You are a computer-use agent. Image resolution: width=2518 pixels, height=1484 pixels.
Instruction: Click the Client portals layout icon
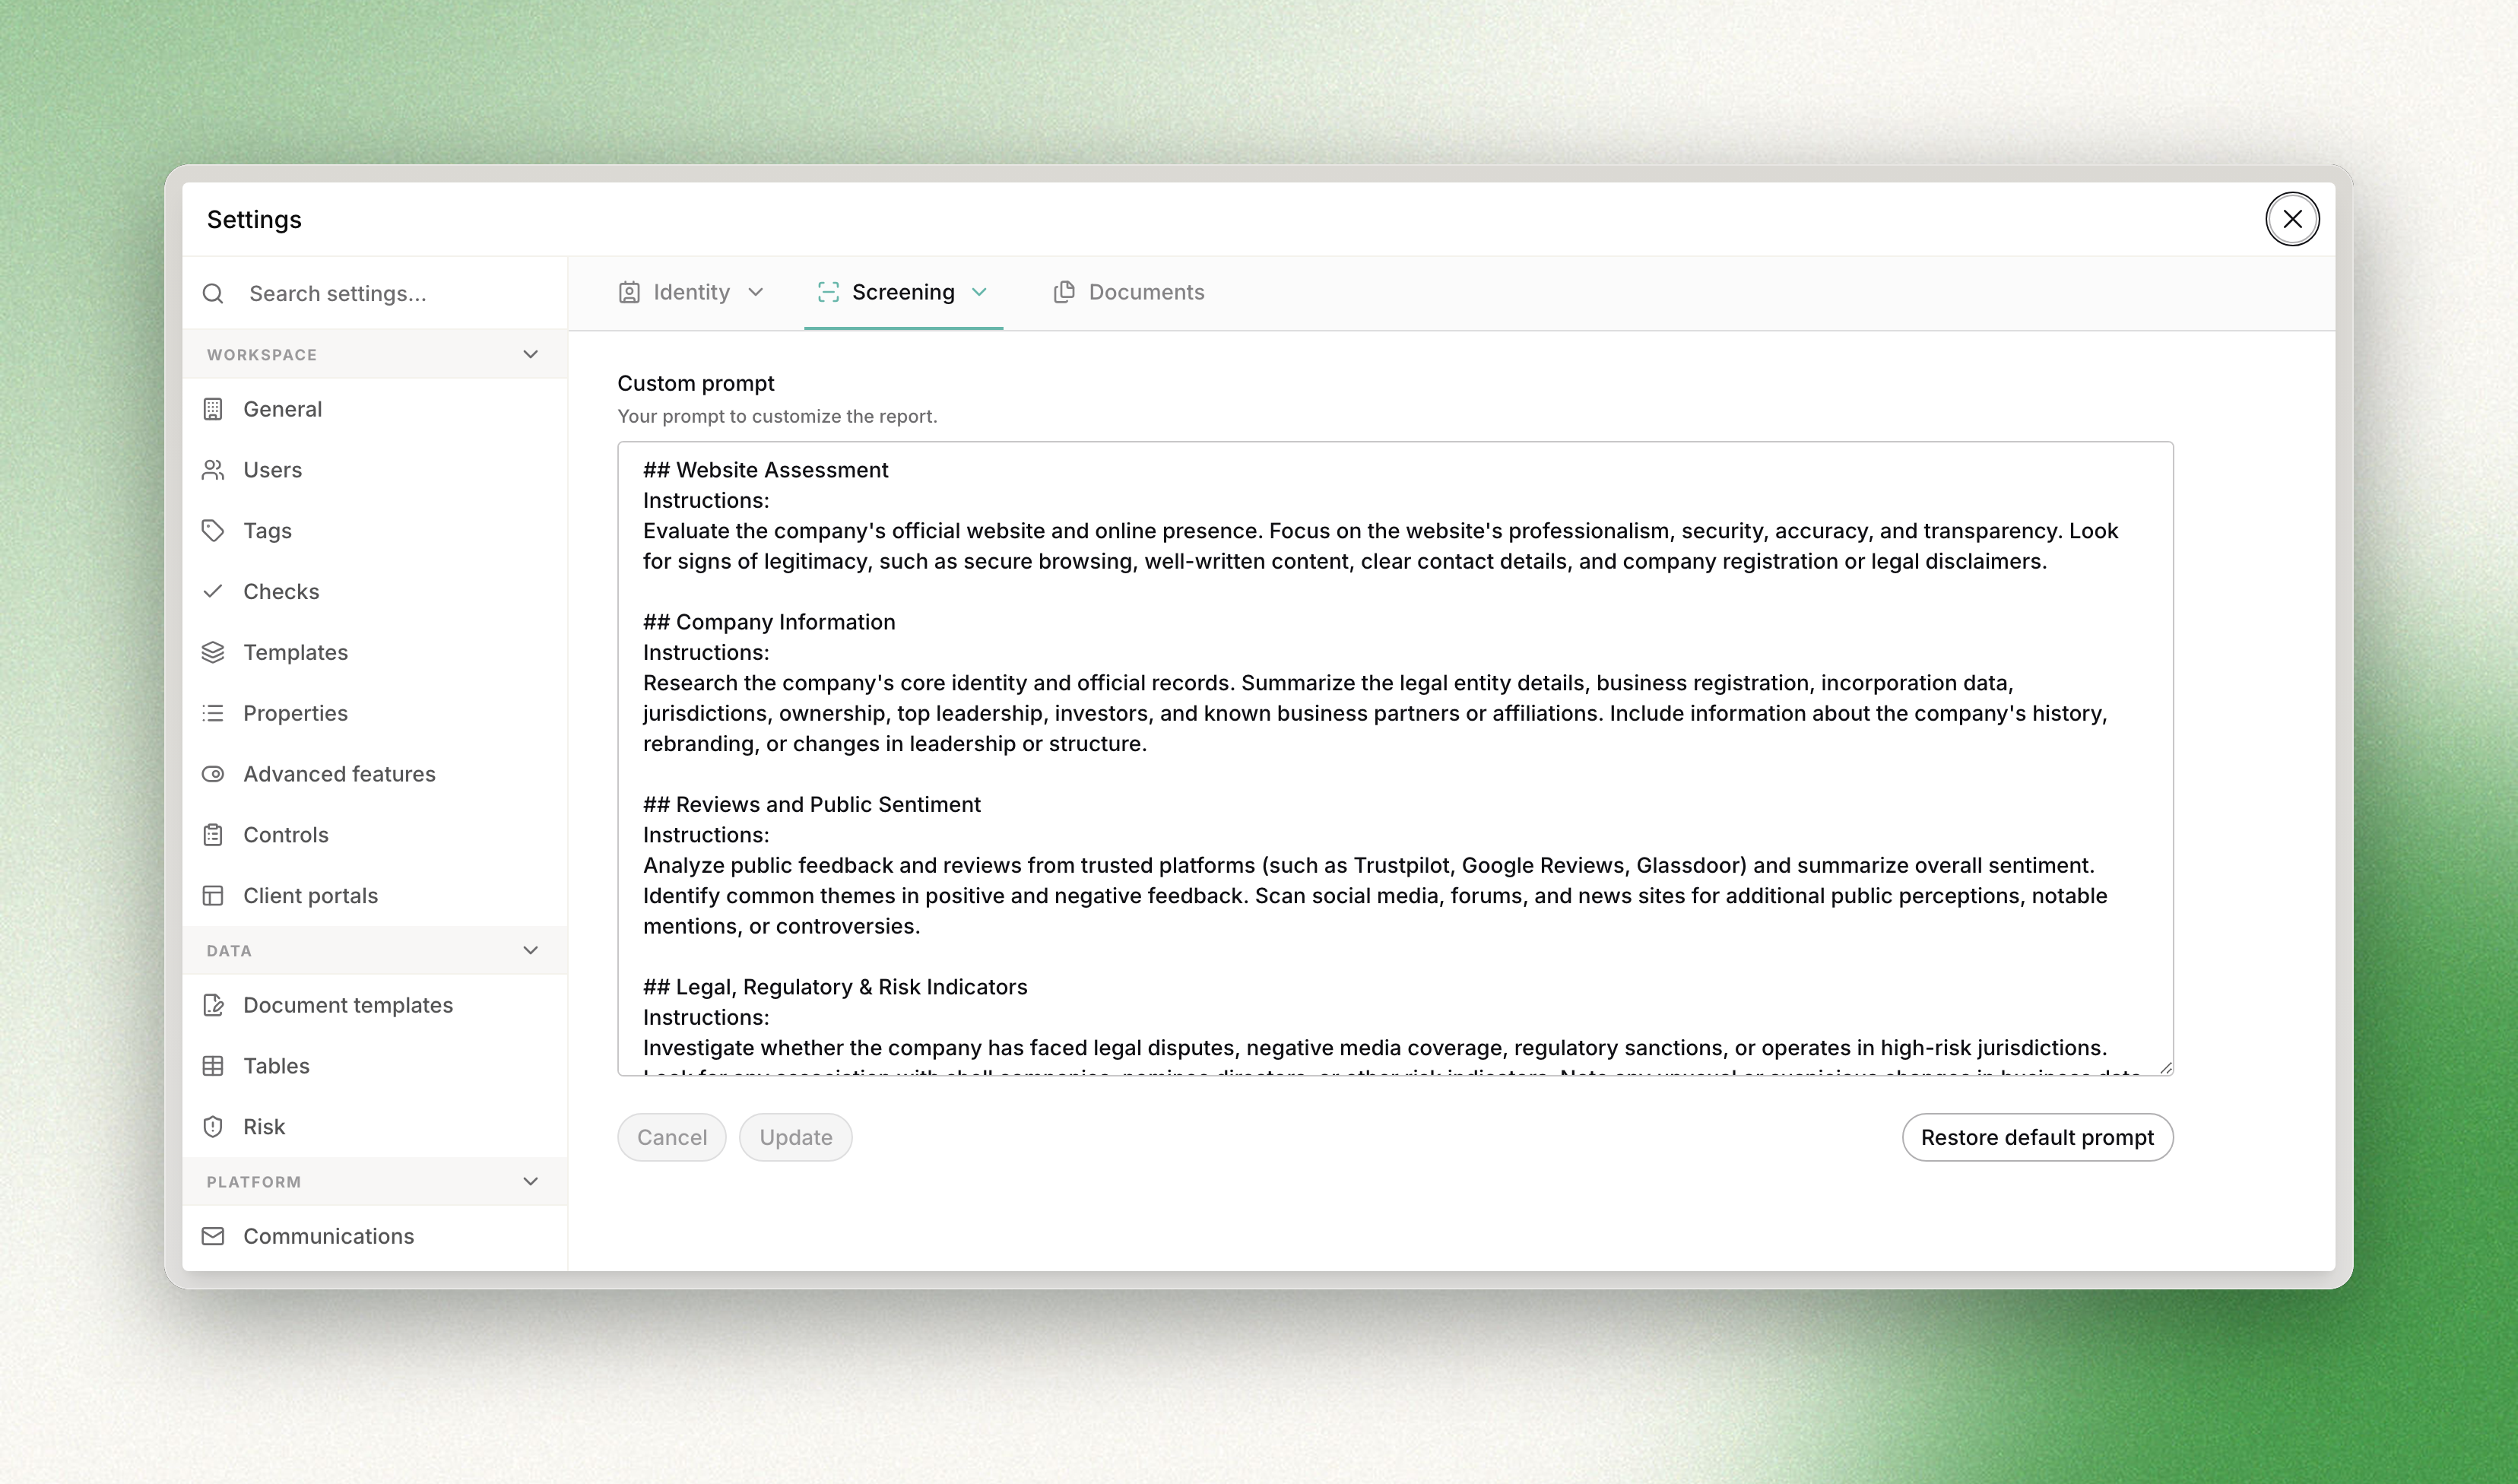pyautogui.click(x=213, y=896)
